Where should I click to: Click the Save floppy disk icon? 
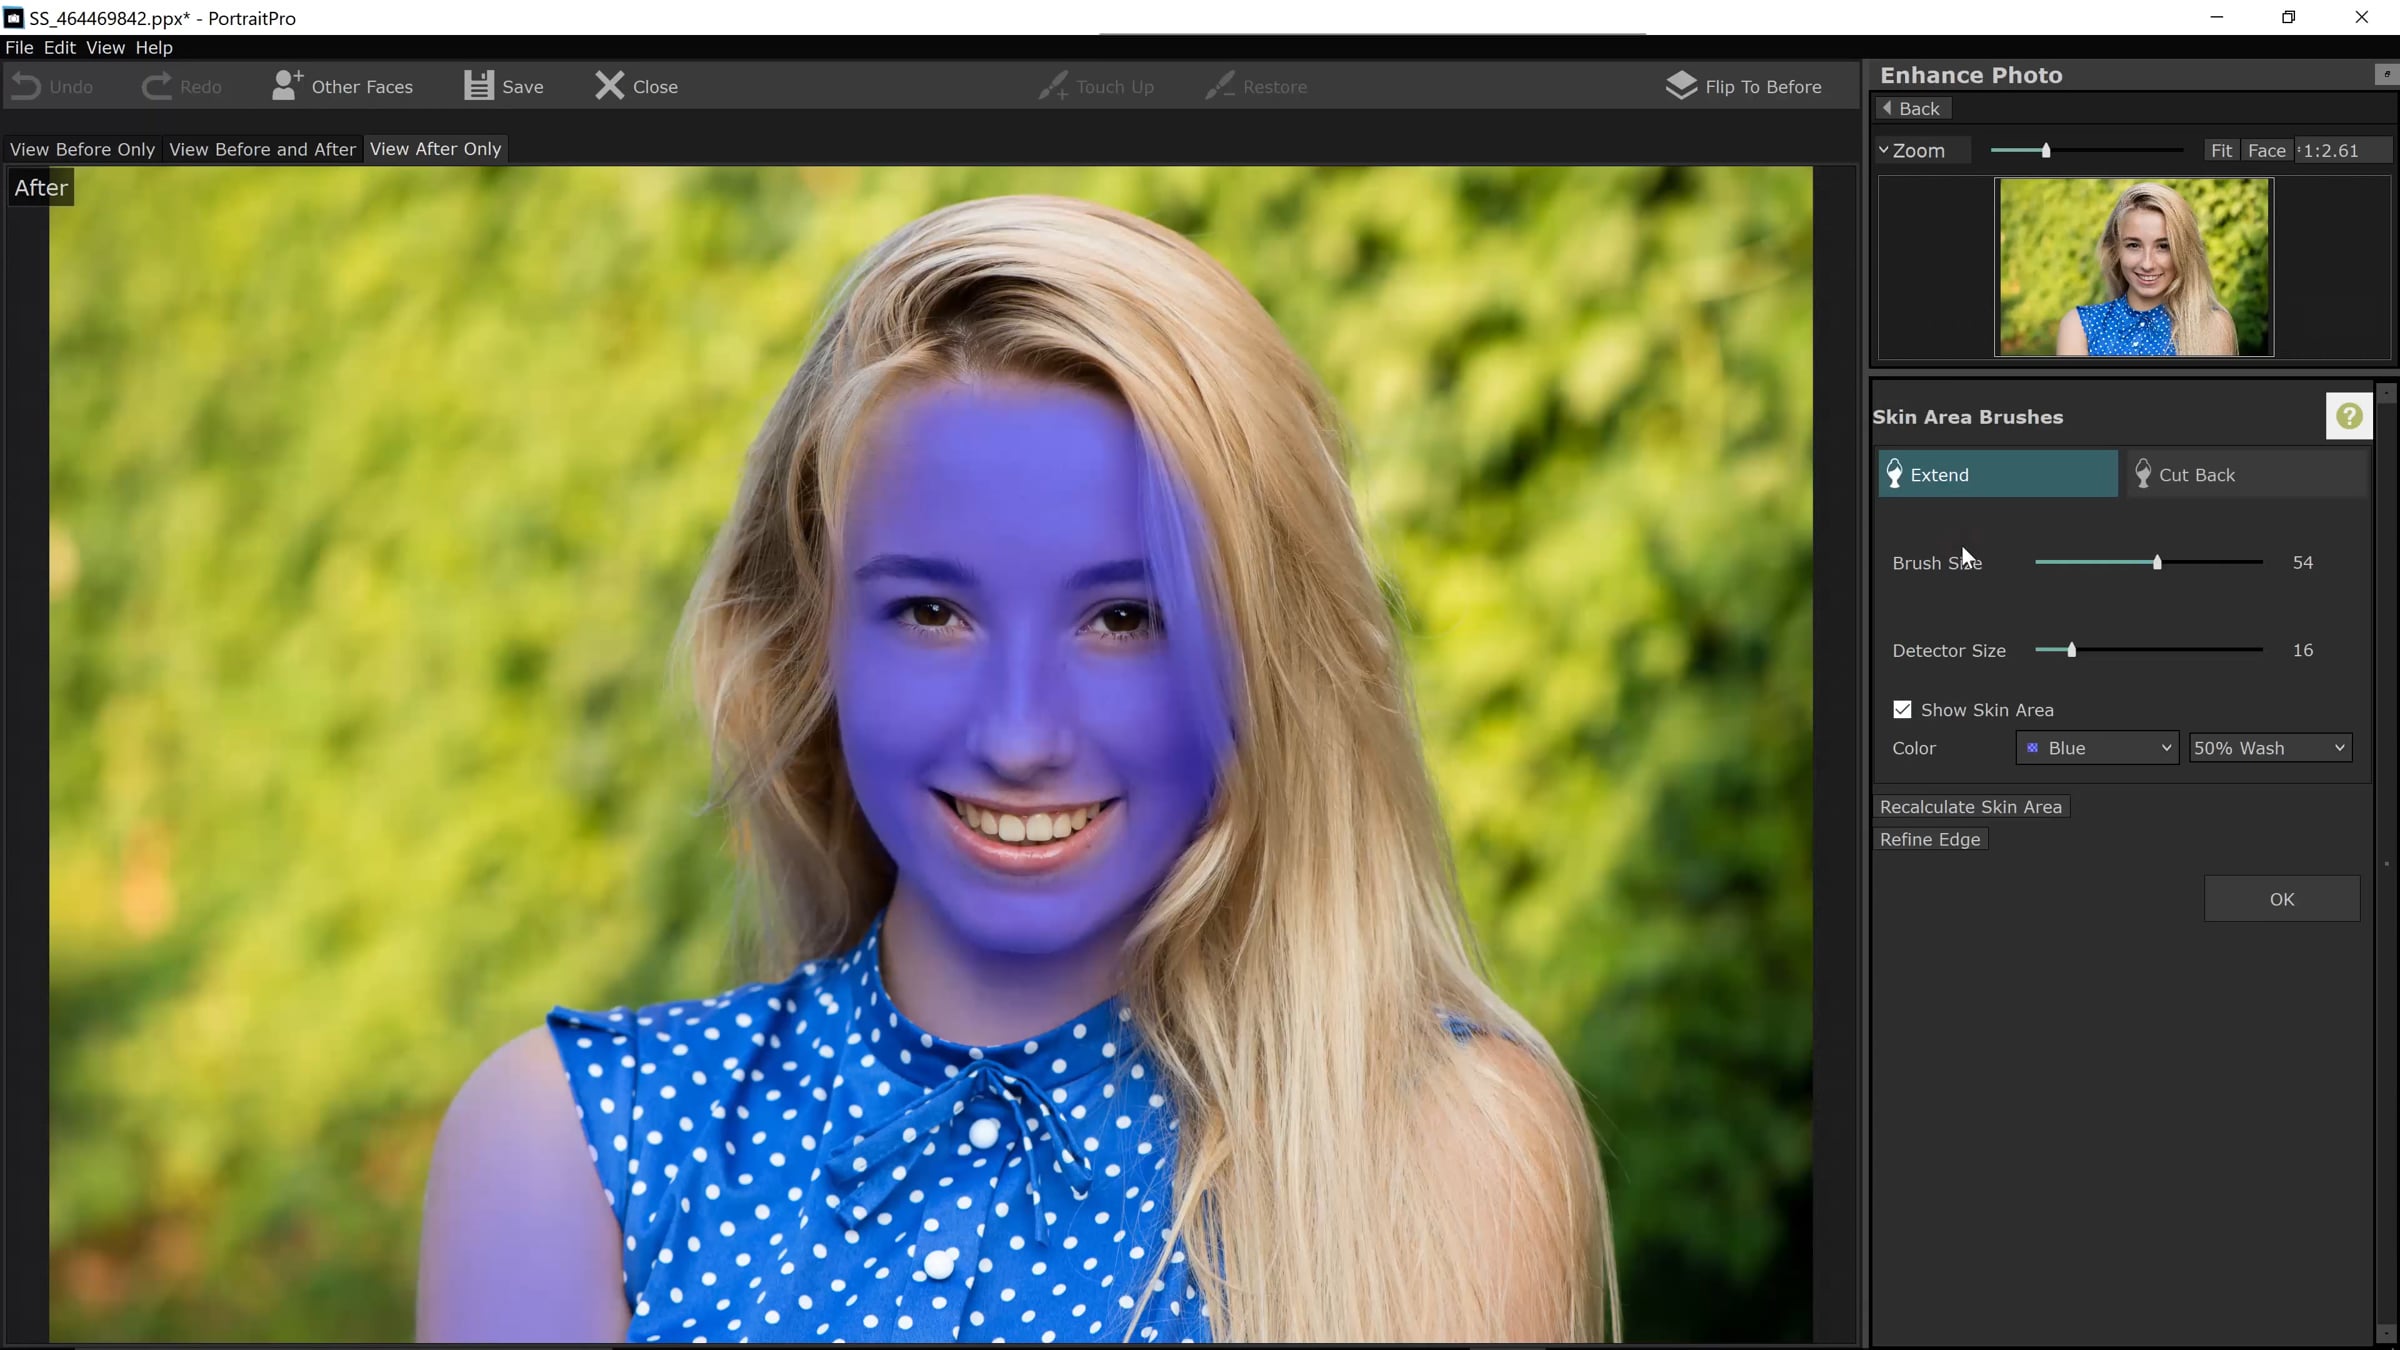[x=479, y=86]
